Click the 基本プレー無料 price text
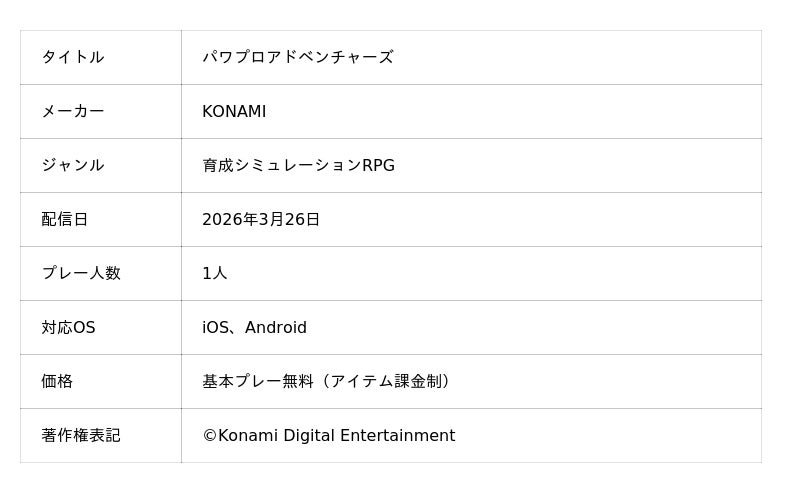800x493 pixels. (258, 381)
